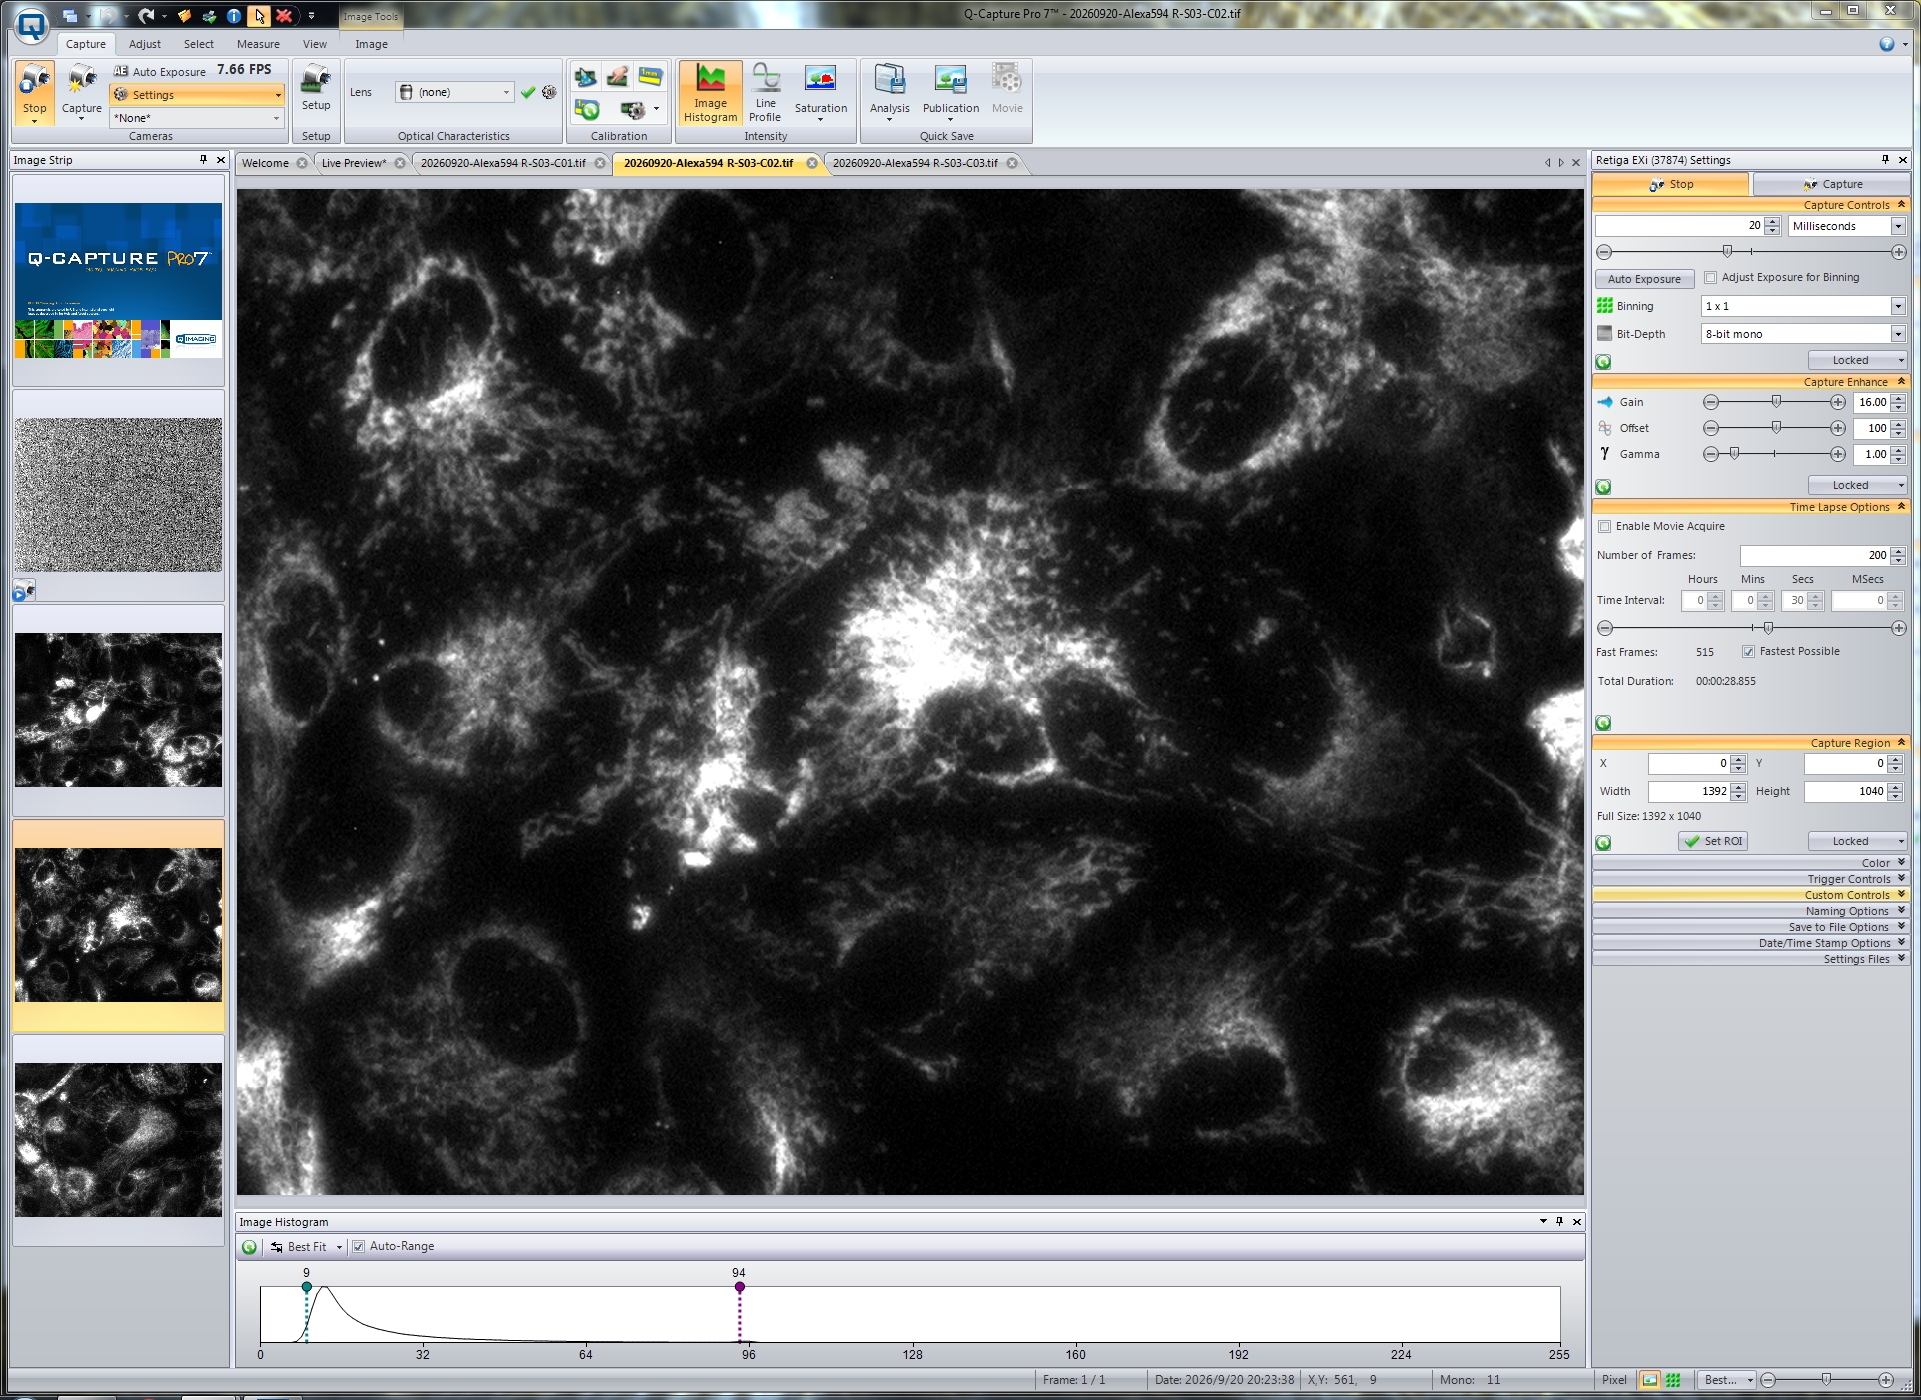Viewport: 1921px width, 1400px height.
Task: Reset Capture Region with green refresh icon
Action: 1603,843
